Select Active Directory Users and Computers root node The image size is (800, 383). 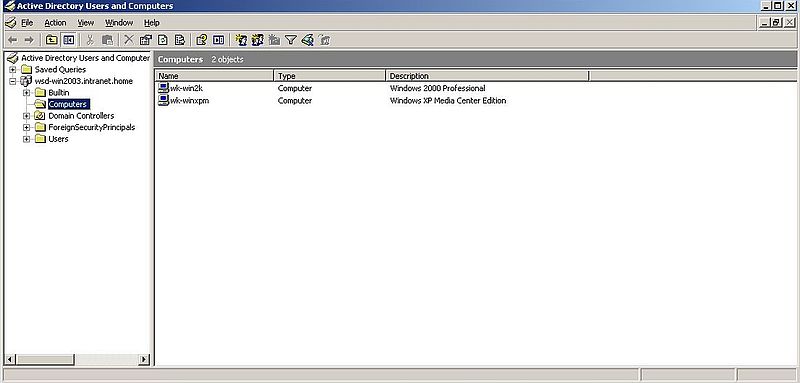click(85, 58)
